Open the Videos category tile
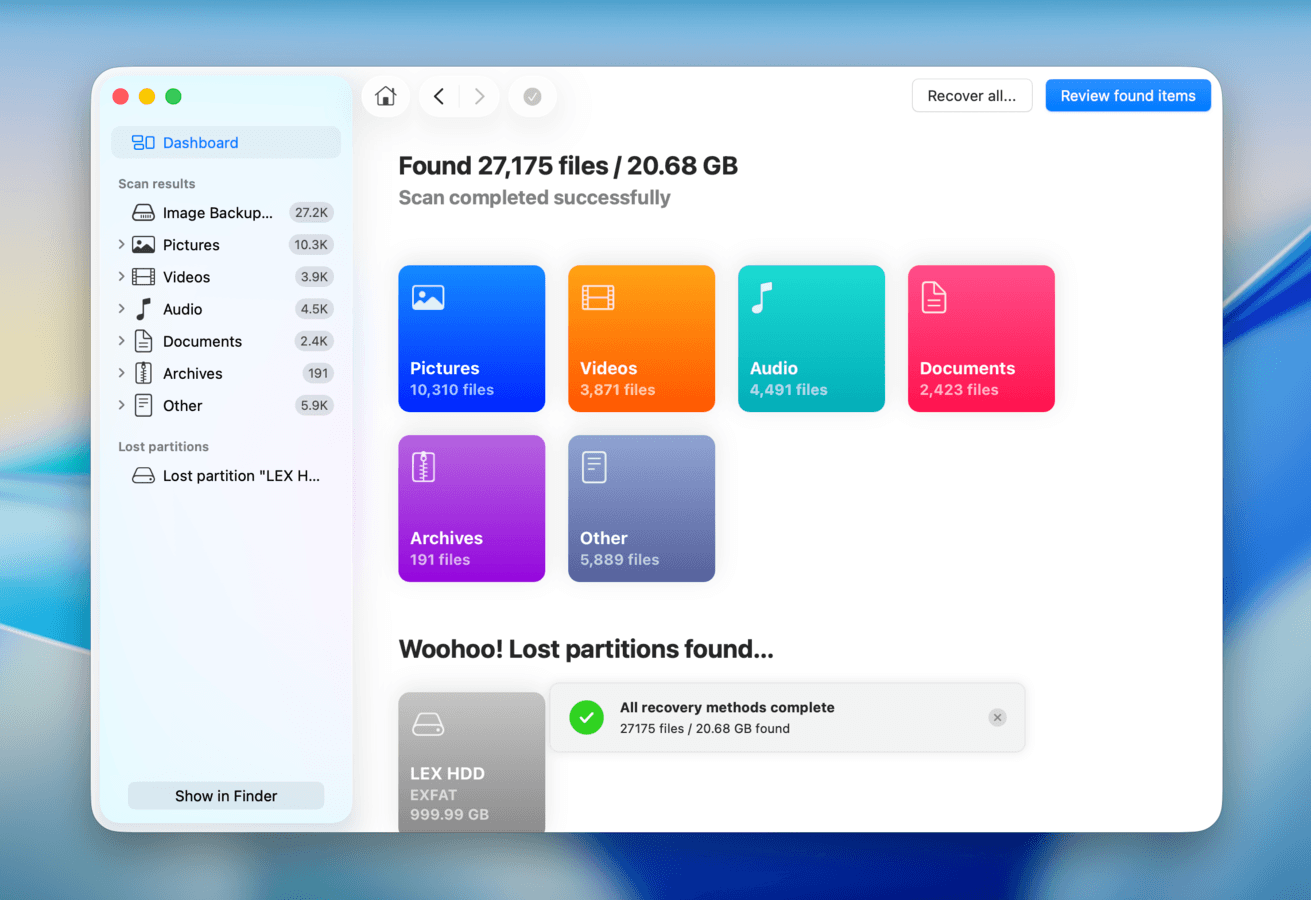This screenshot has height=900, width=1311. click(641, 338)
